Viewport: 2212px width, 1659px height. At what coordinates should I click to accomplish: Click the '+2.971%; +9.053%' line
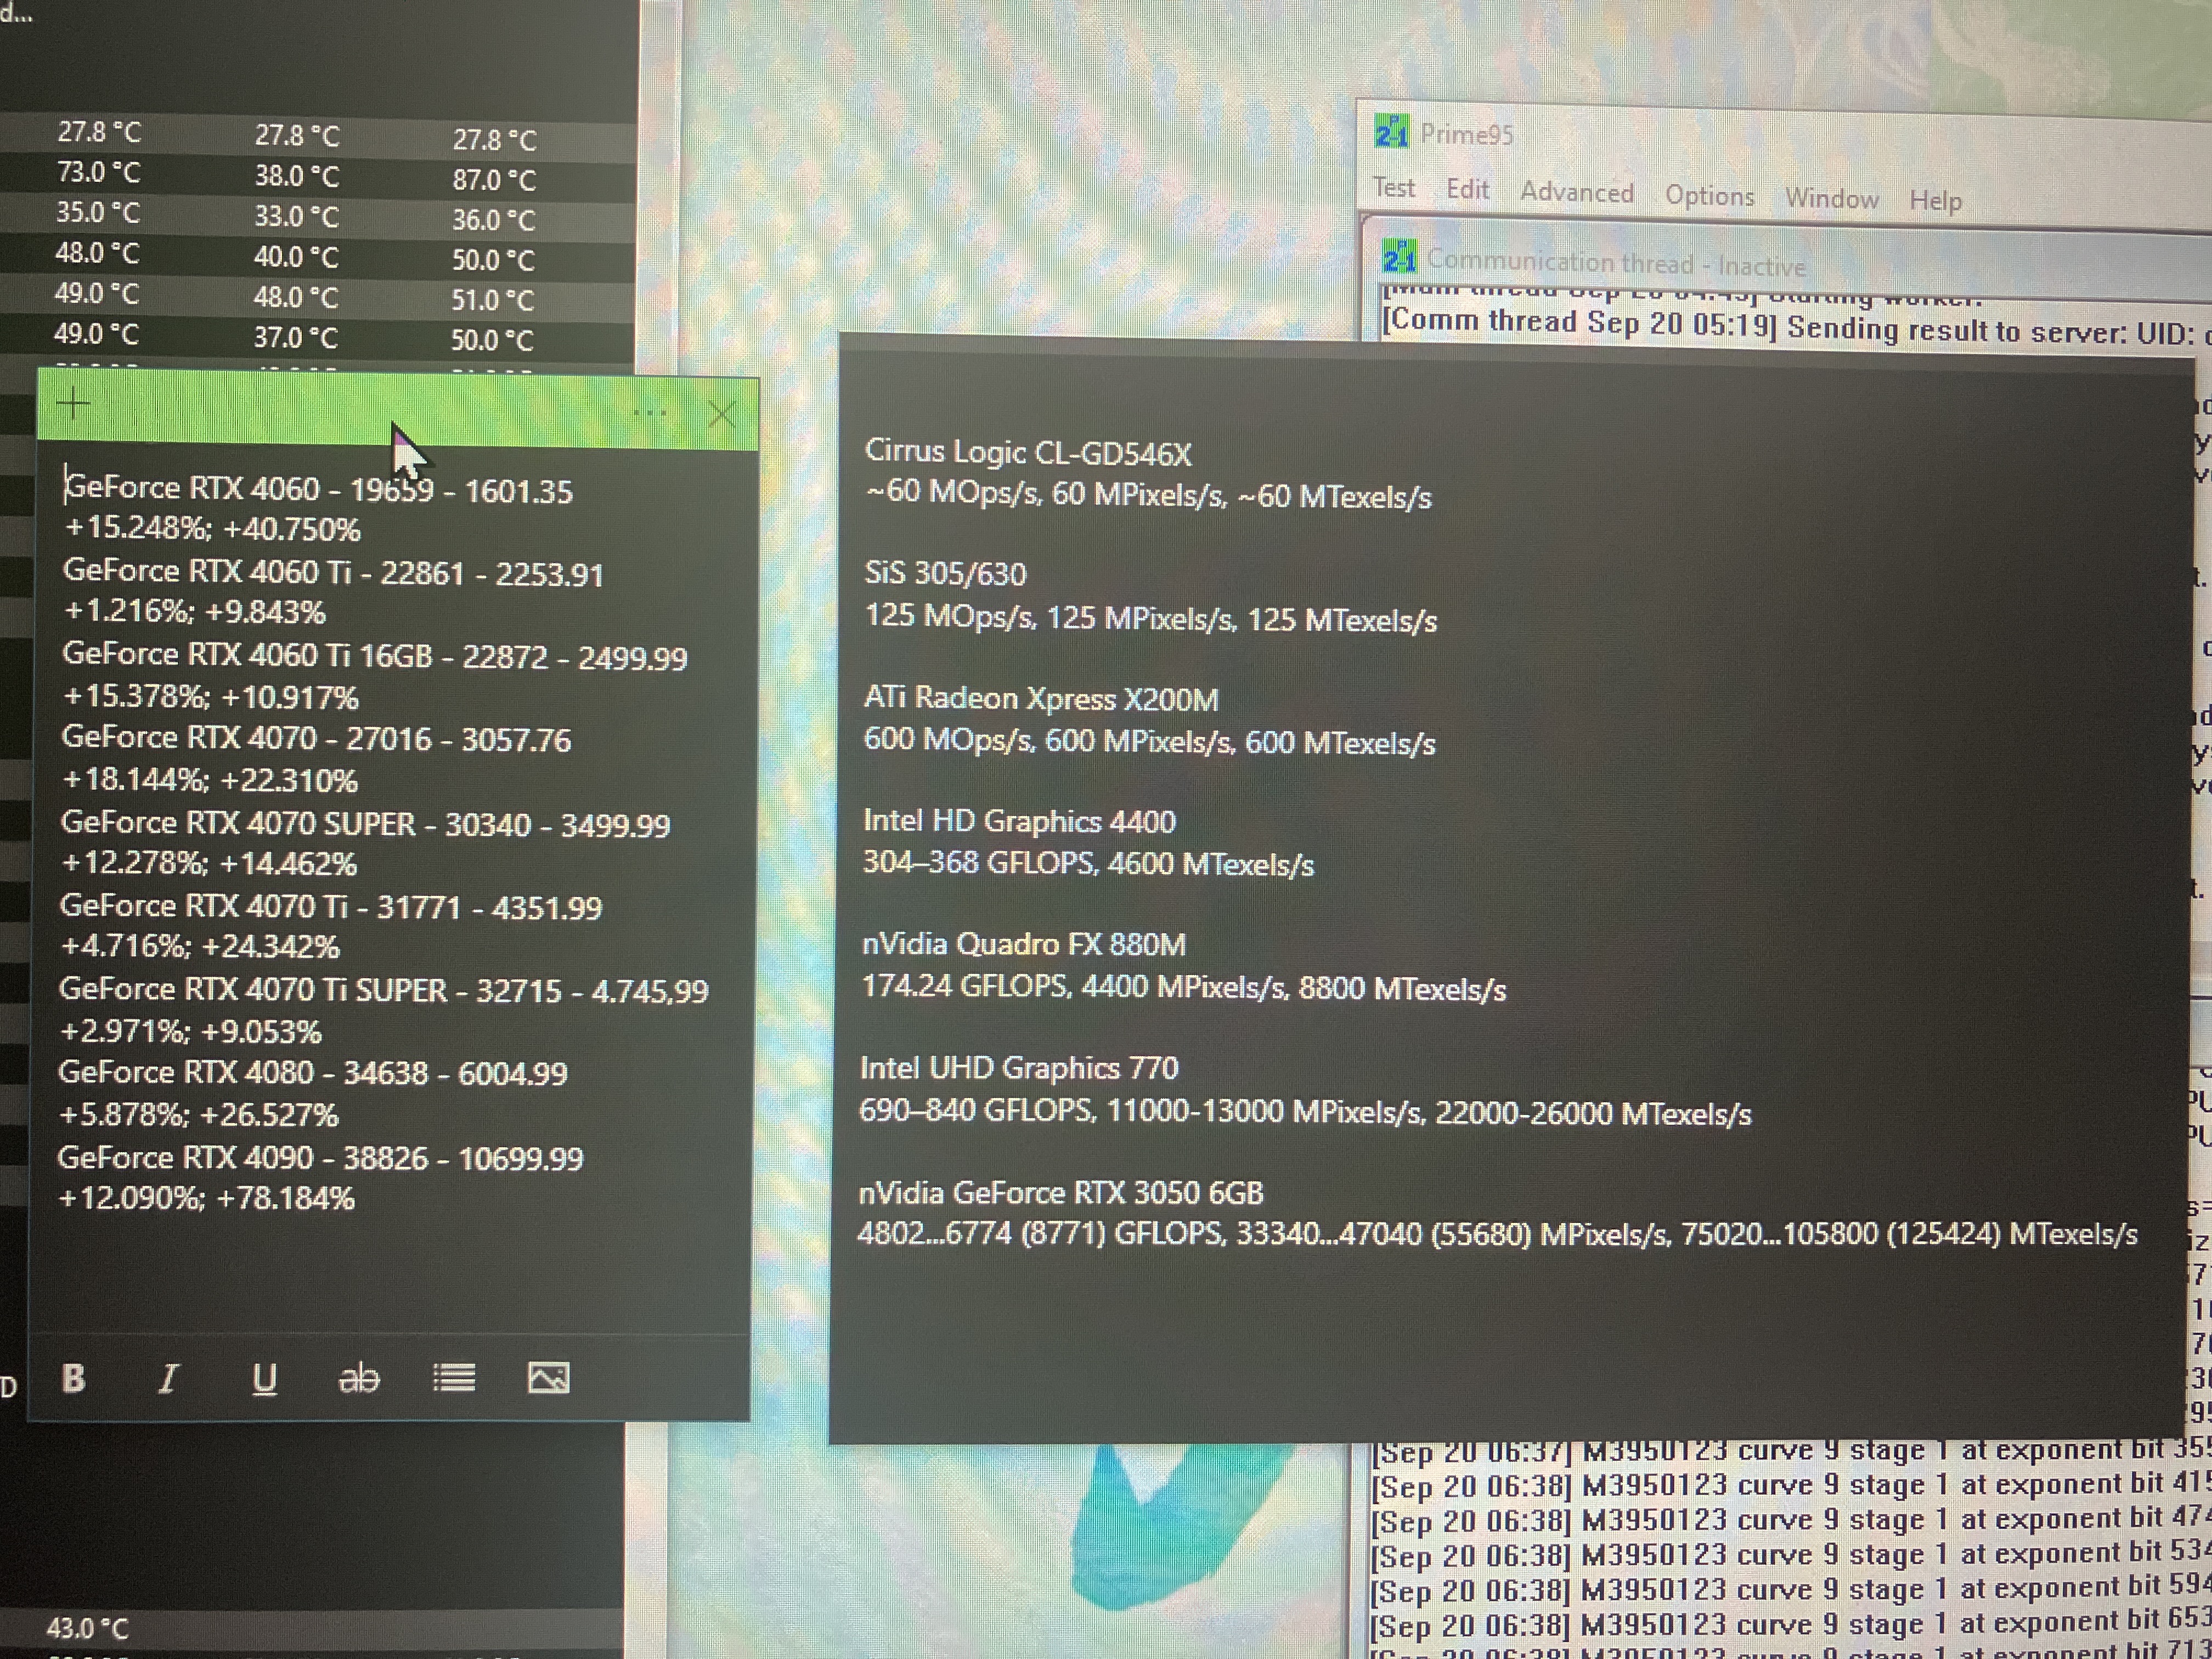click(x=191, y=1031)
